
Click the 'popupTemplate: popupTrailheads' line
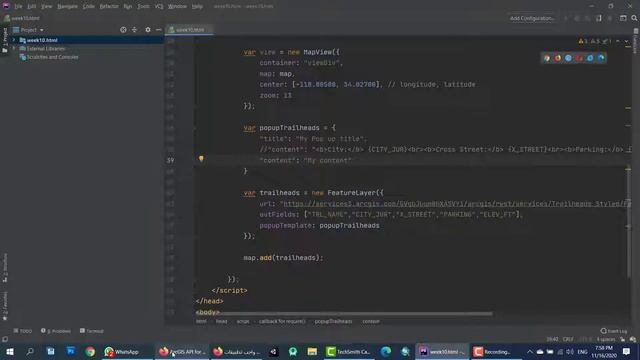coord(319,225)
